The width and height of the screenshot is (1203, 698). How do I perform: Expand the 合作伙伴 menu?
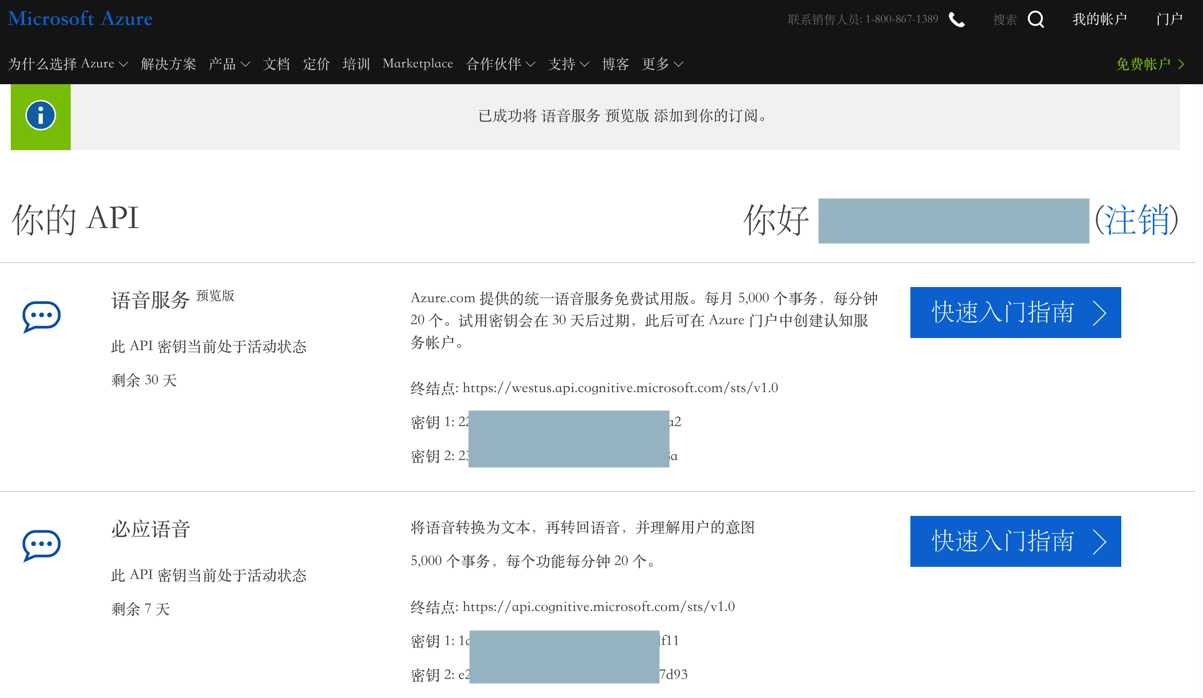[500, 64]
